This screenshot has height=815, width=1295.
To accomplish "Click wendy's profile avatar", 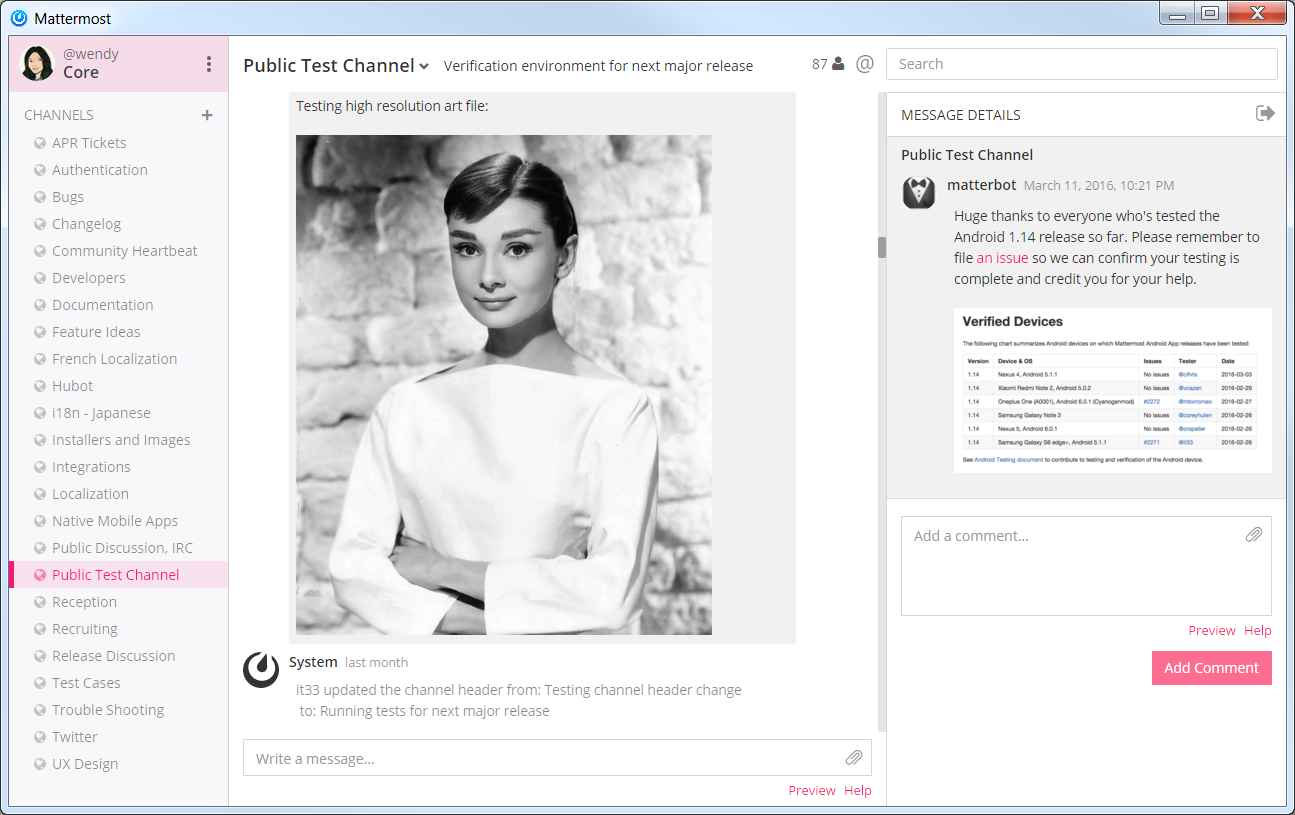I will point(38,64).
